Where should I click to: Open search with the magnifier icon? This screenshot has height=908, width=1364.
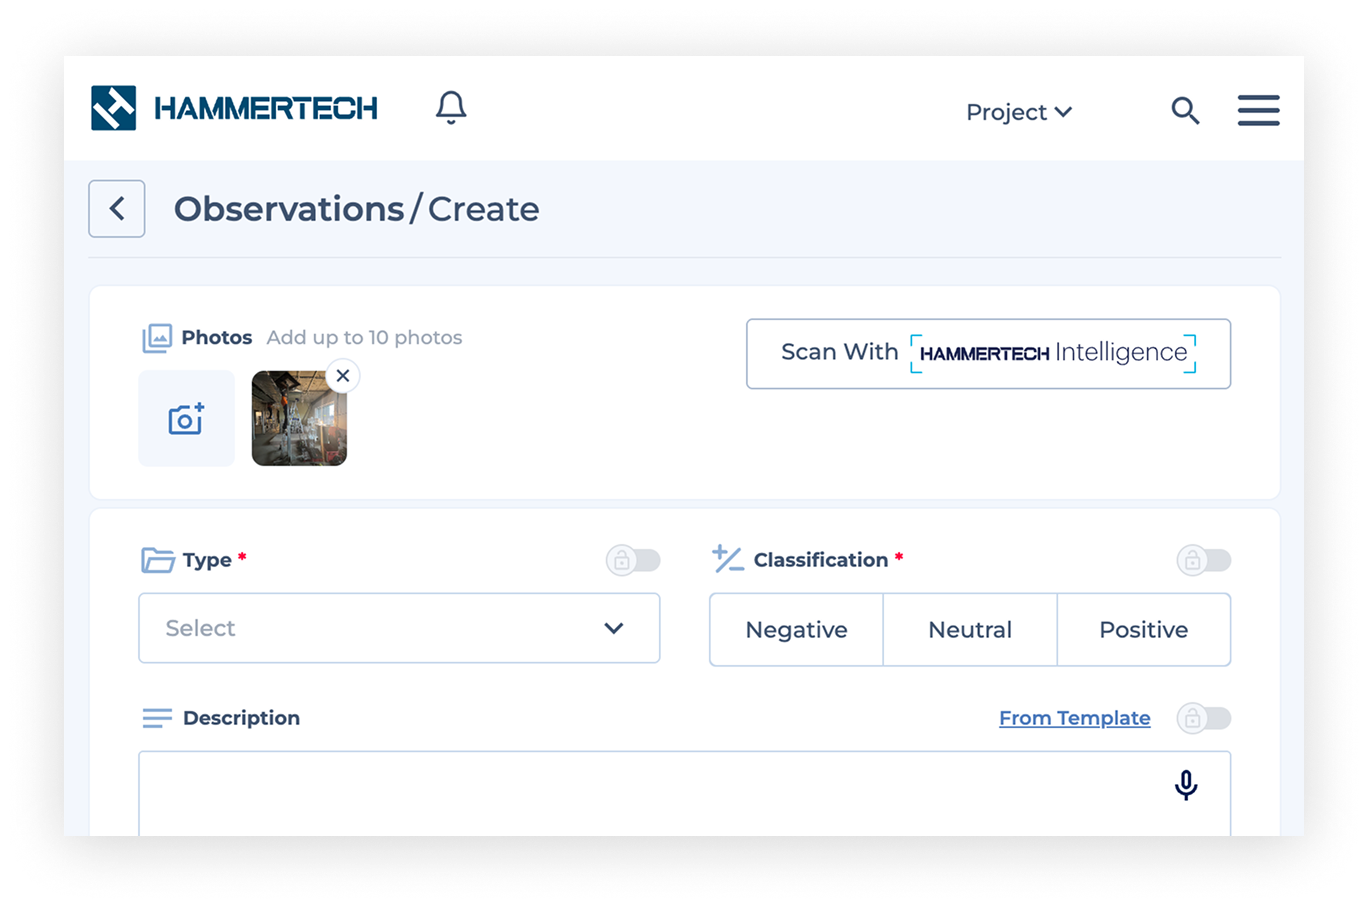pos(1185,111)
